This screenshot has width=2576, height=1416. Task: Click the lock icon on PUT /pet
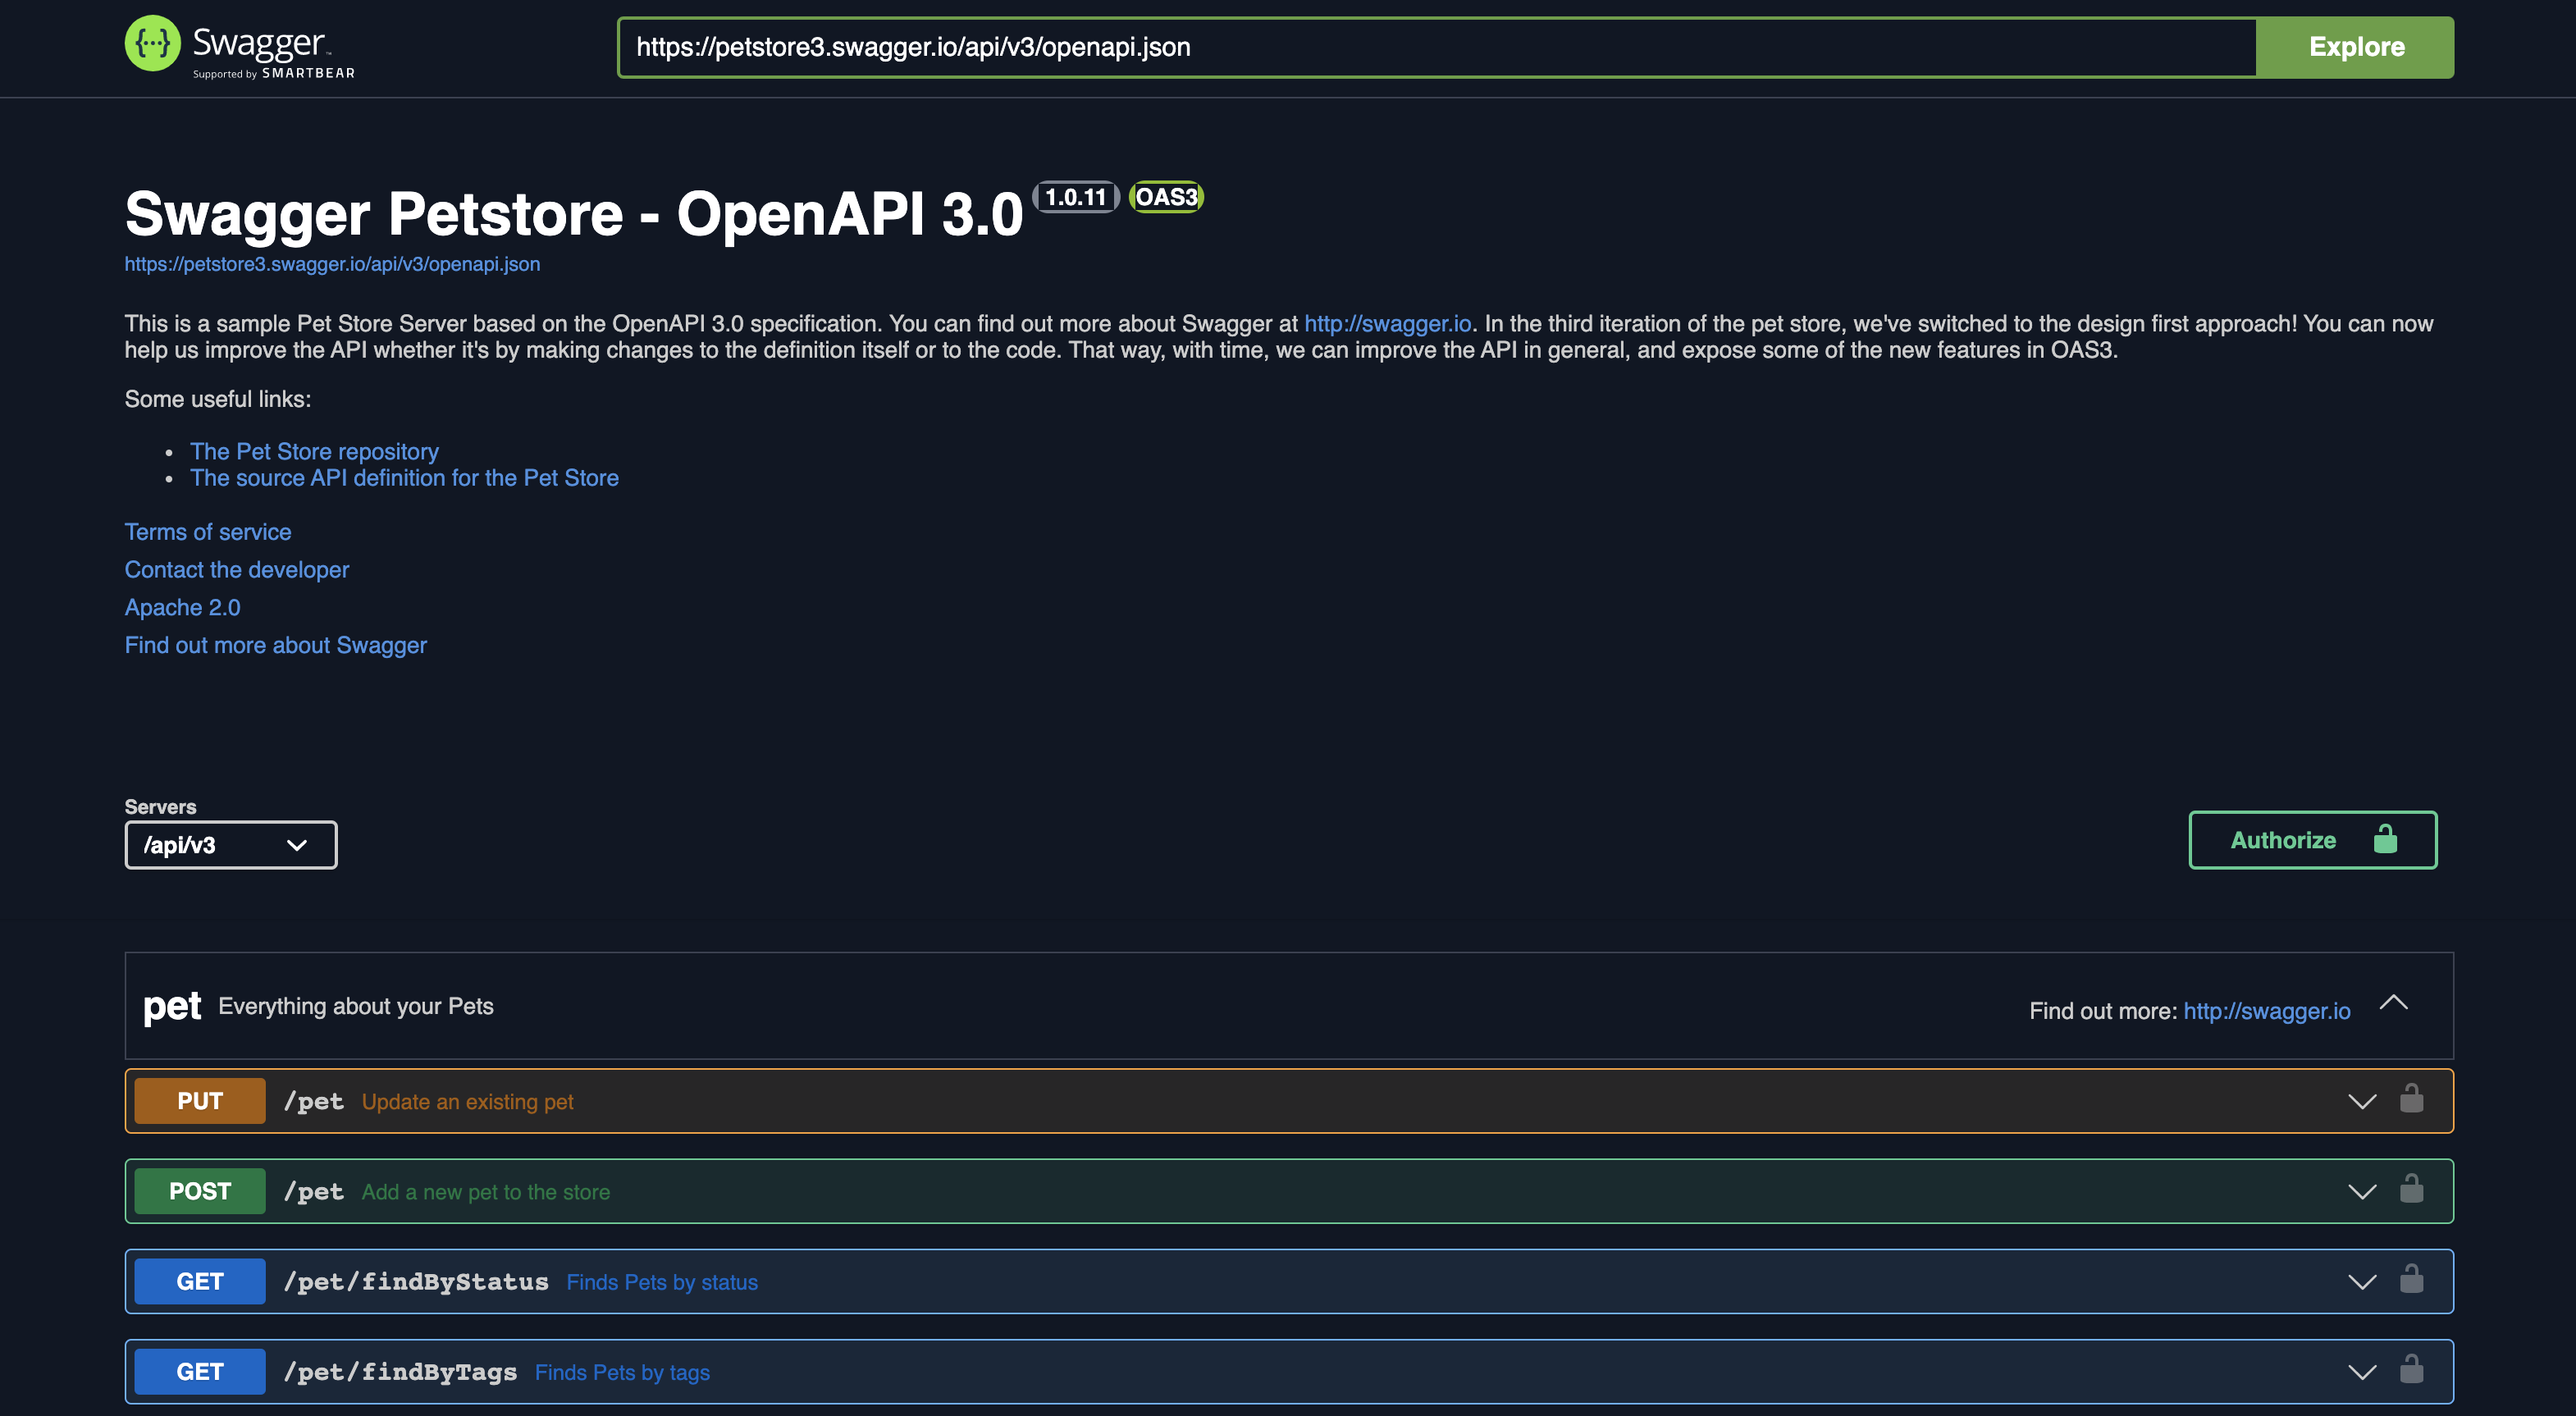point(2411,1099)
